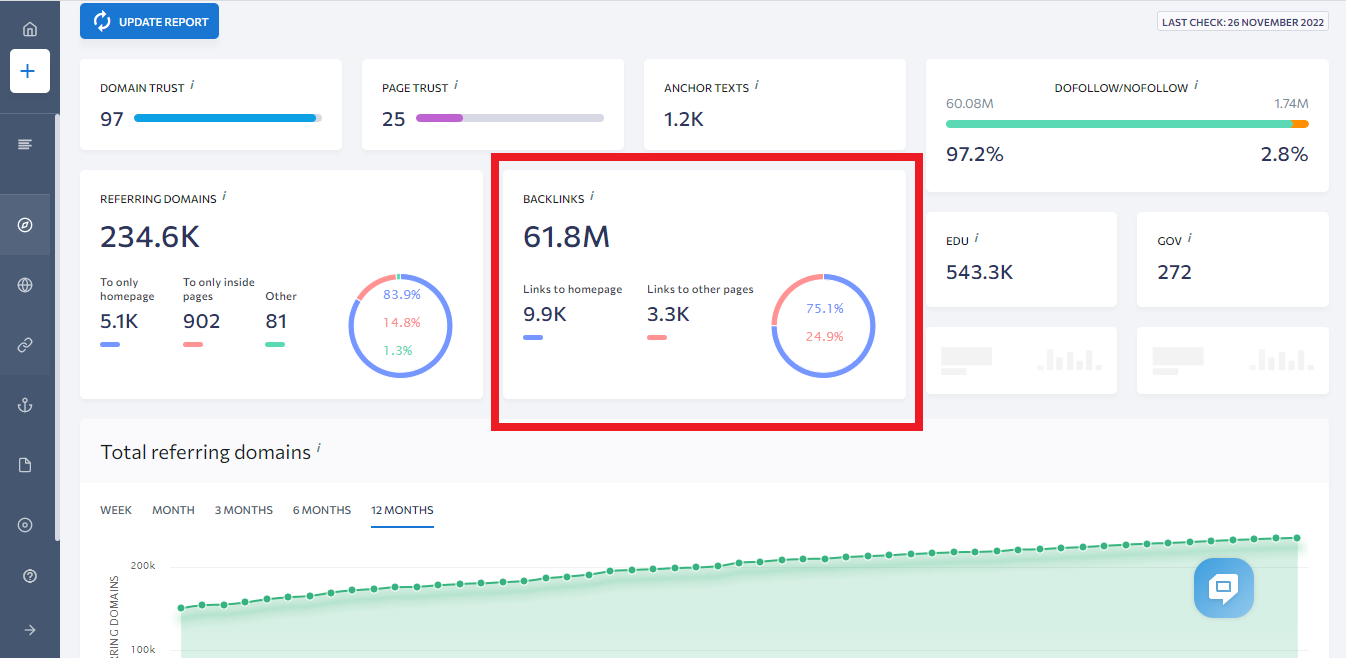This screenshot has width=1346, height=658.
Task: Open the document page icon in sidebar
Action: (26, 465)
